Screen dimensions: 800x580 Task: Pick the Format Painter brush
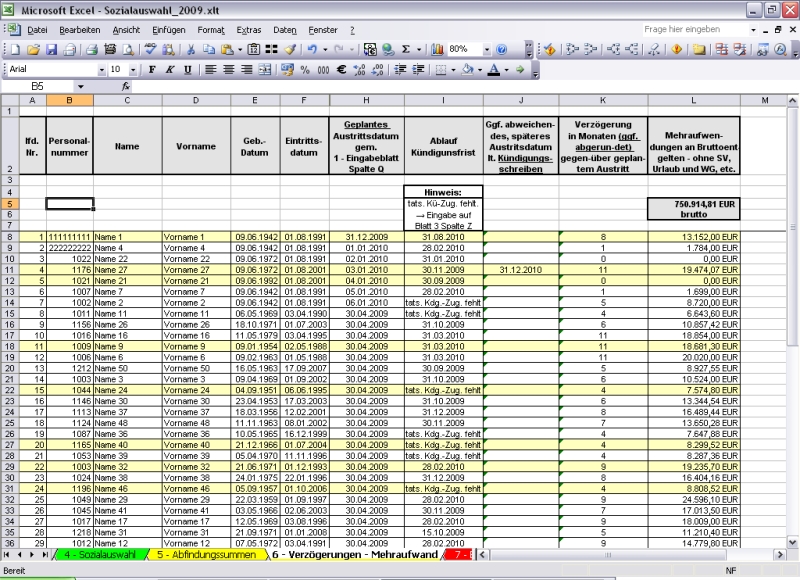click(290, 49)
